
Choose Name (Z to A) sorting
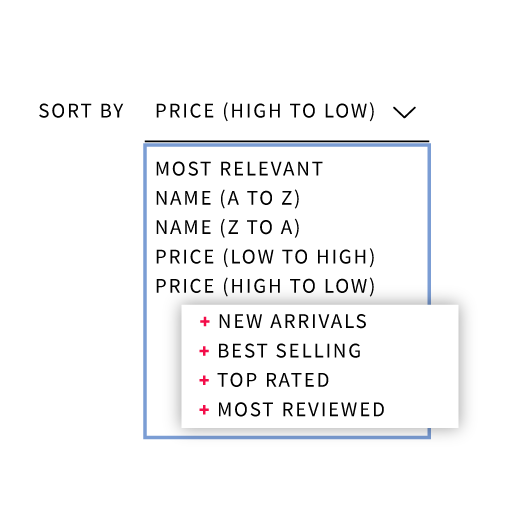pyautogui.click(x=228, y=227)
